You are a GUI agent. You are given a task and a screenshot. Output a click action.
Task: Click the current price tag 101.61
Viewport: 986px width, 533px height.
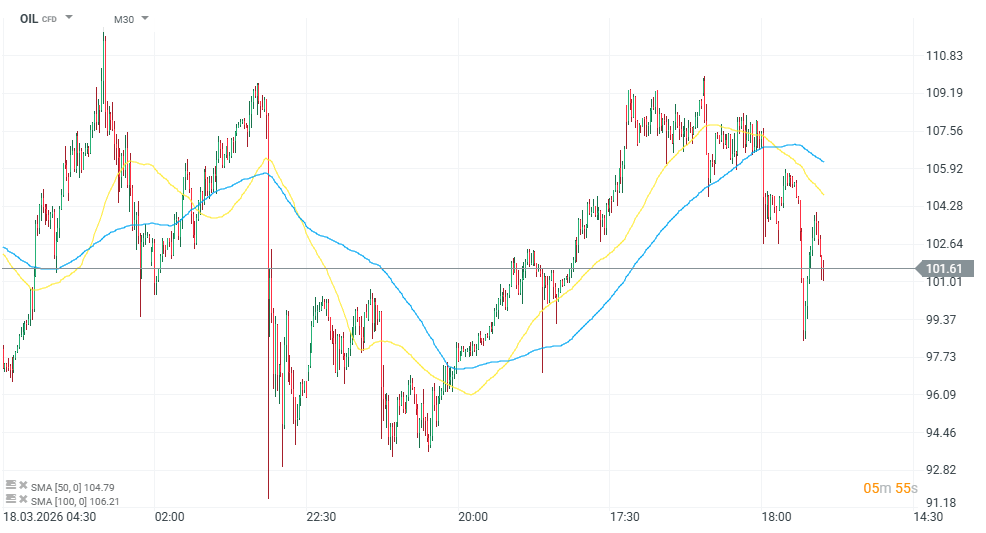click(943, 268)
